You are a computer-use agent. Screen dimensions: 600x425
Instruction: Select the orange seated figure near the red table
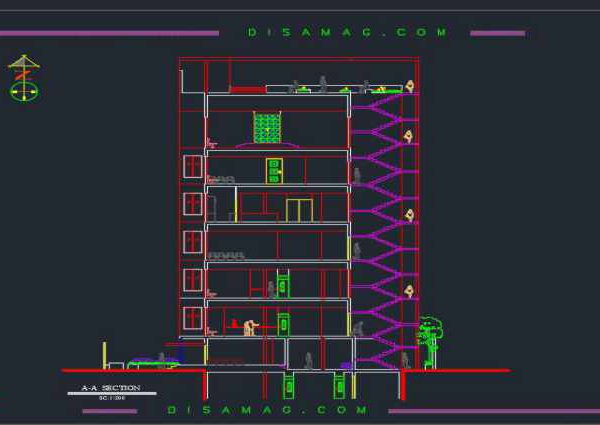(x=250, y=326)
